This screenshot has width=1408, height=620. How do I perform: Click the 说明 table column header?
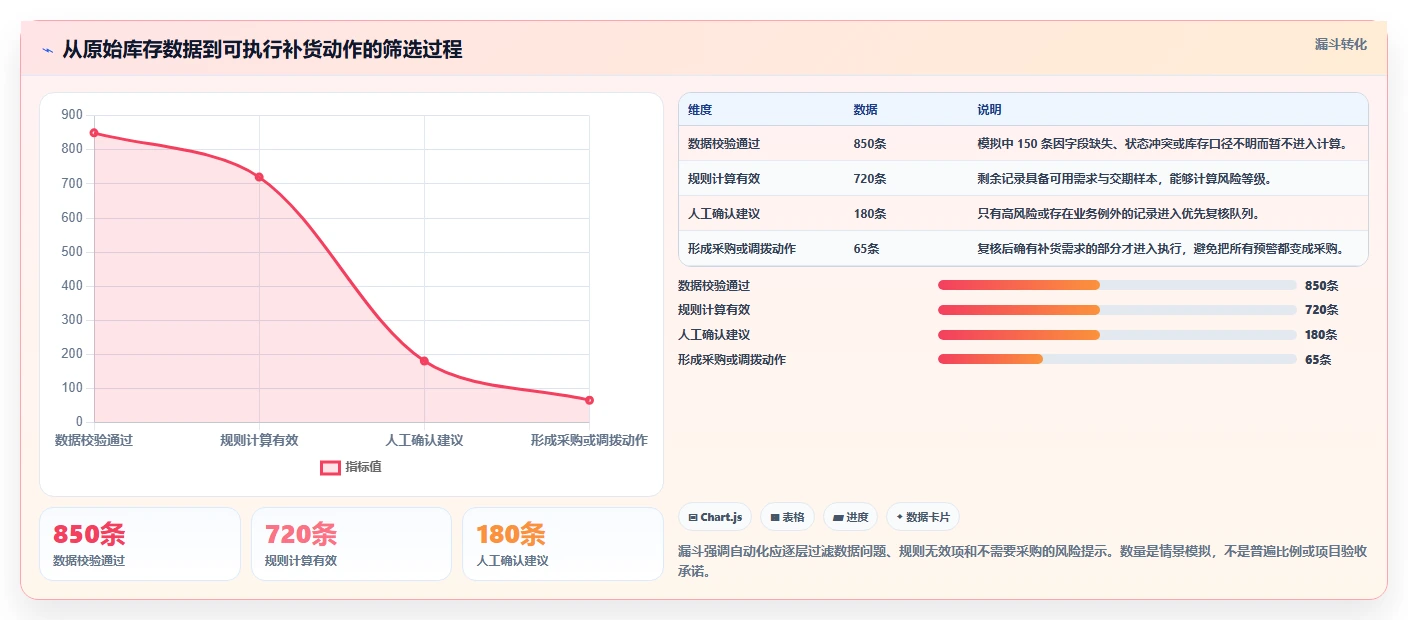click(989, 110)
